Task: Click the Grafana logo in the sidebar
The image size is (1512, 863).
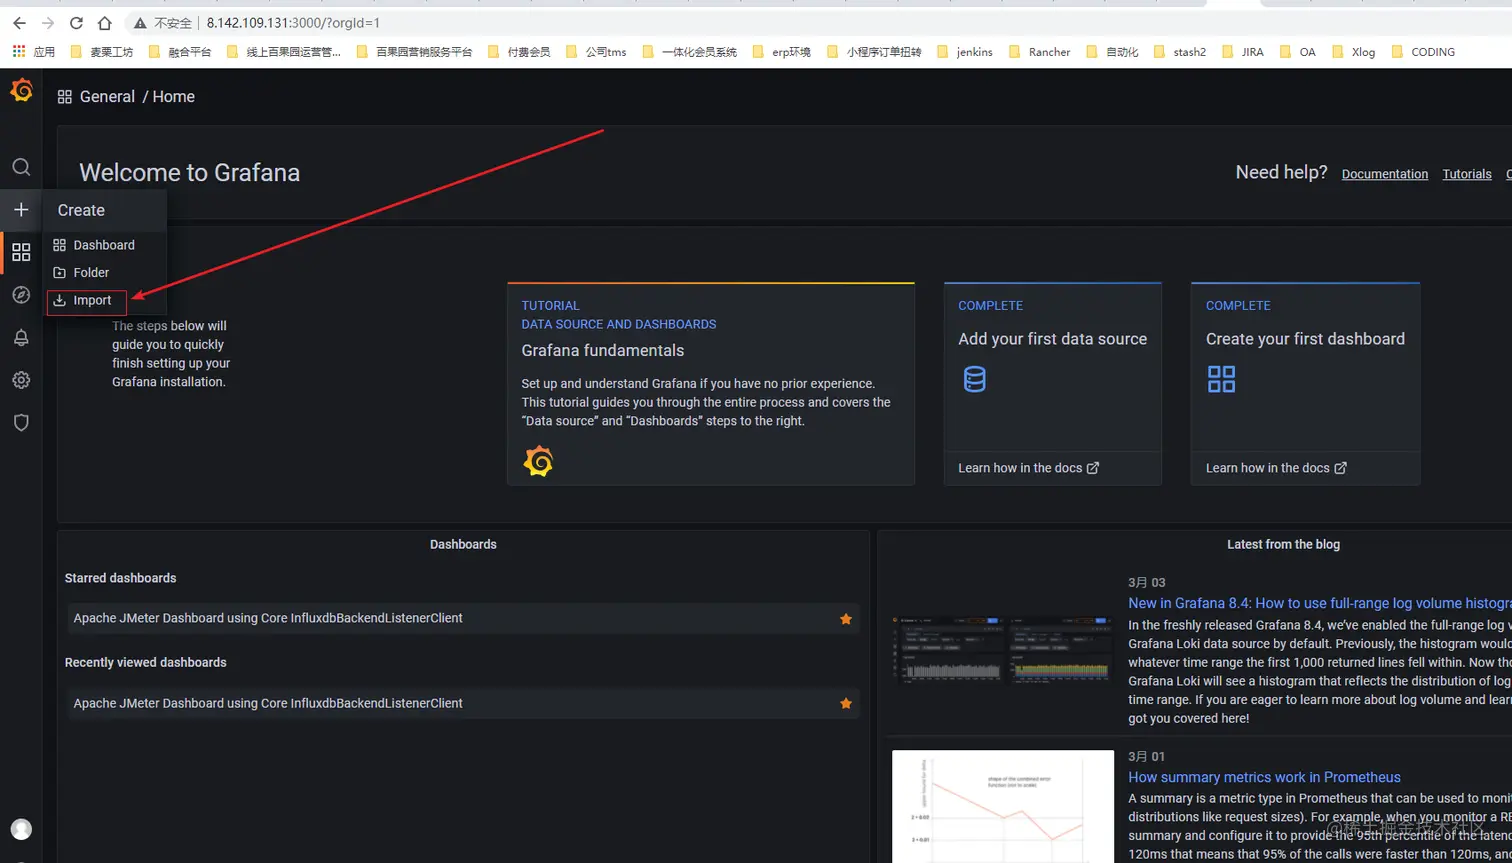Action: [x=21, y=90]
